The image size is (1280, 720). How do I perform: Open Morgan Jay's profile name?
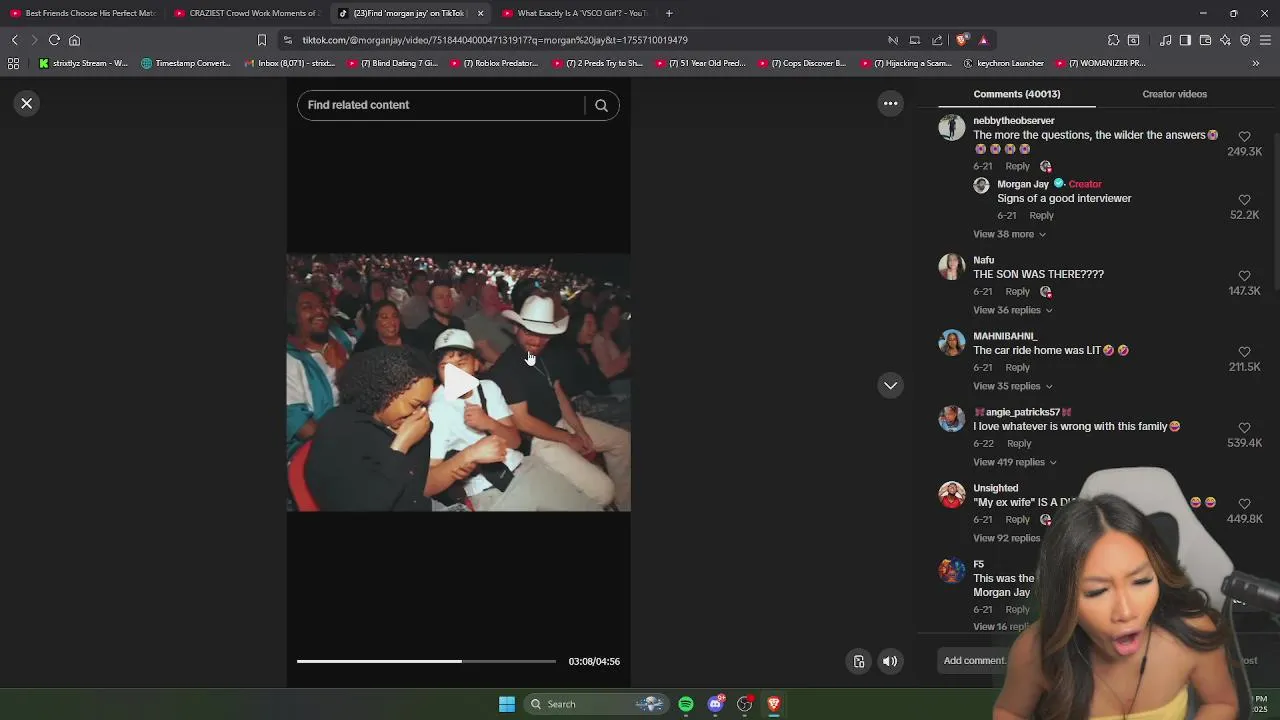coord(1022,184)
